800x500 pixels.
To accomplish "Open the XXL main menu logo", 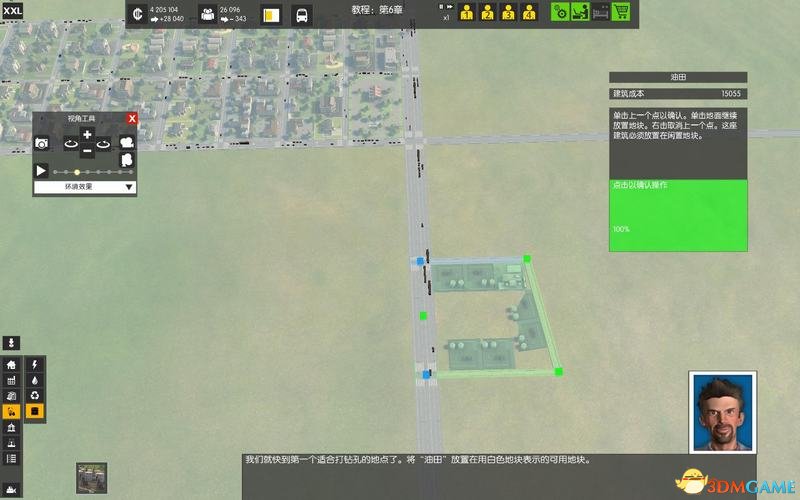I will click(12, 10).
